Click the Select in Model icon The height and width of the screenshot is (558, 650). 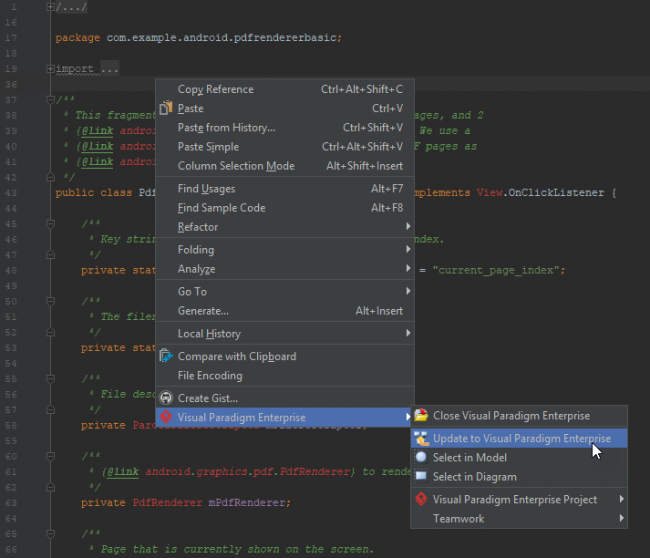422,457
